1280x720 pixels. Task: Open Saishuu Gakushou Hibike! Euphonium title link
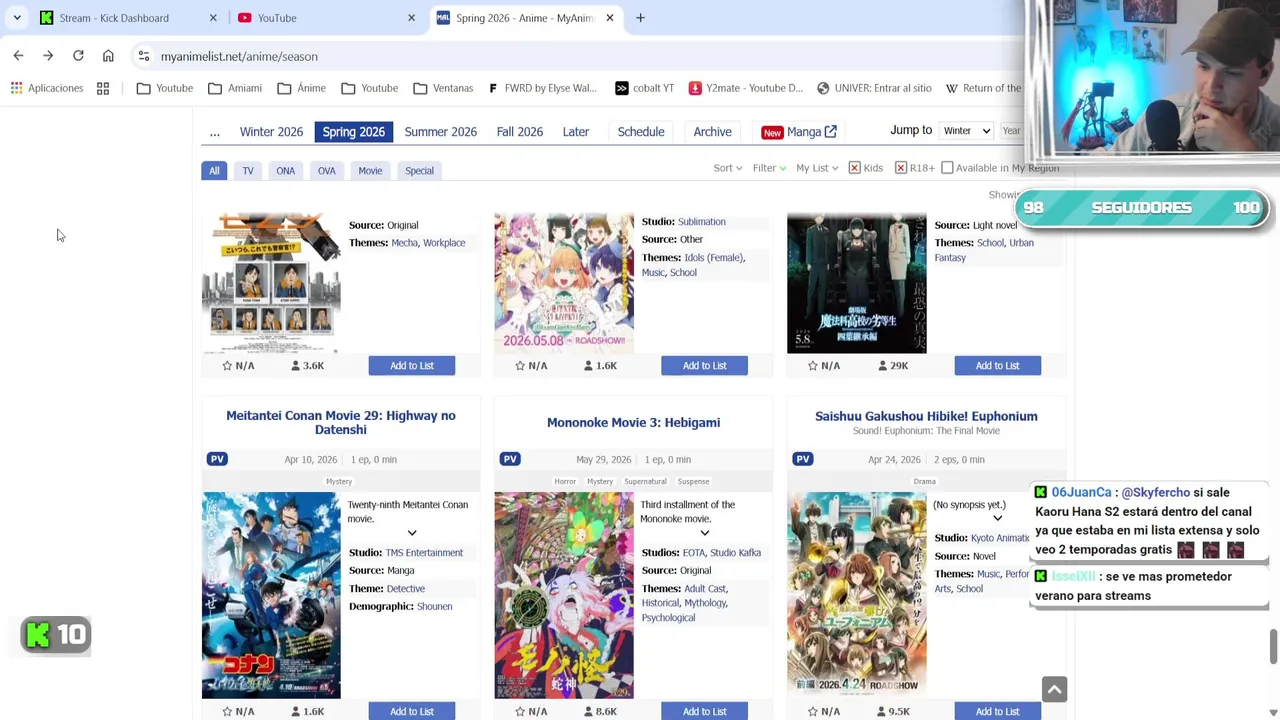[x=926, y=416]
